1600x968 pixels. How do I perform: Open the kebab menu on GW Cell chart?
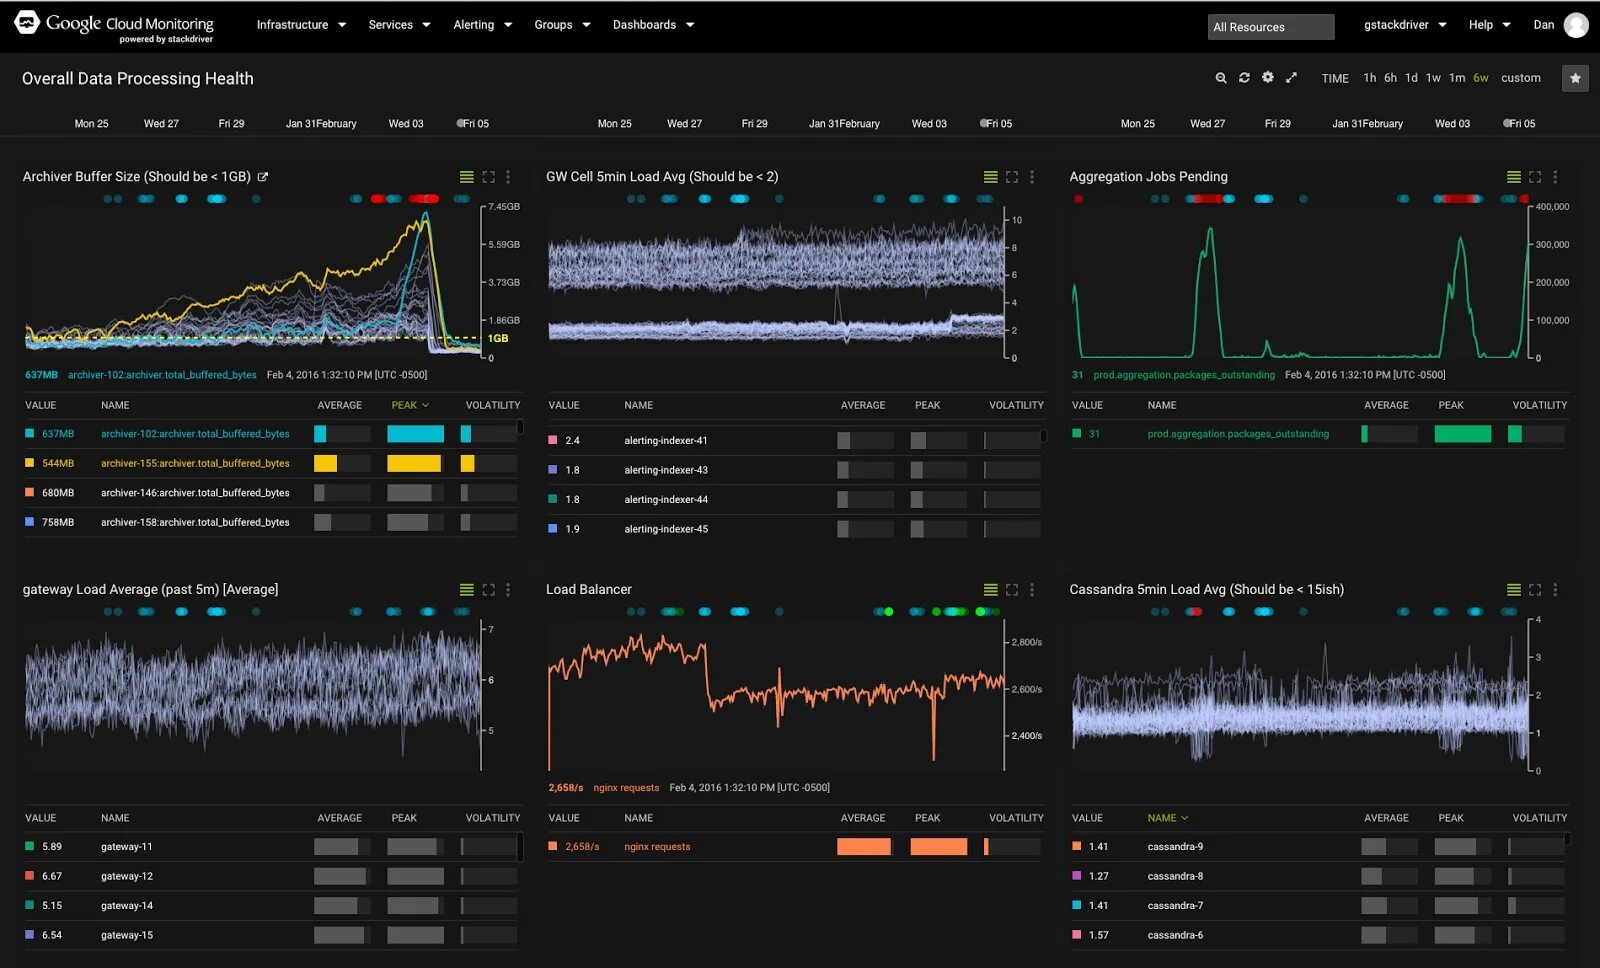pyautogui.click(x=1032, y=176)
